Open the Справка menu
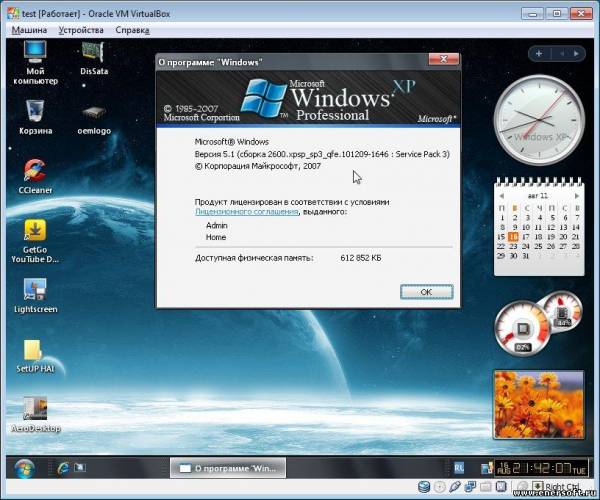The image size is (600, 500). (132, 30)
